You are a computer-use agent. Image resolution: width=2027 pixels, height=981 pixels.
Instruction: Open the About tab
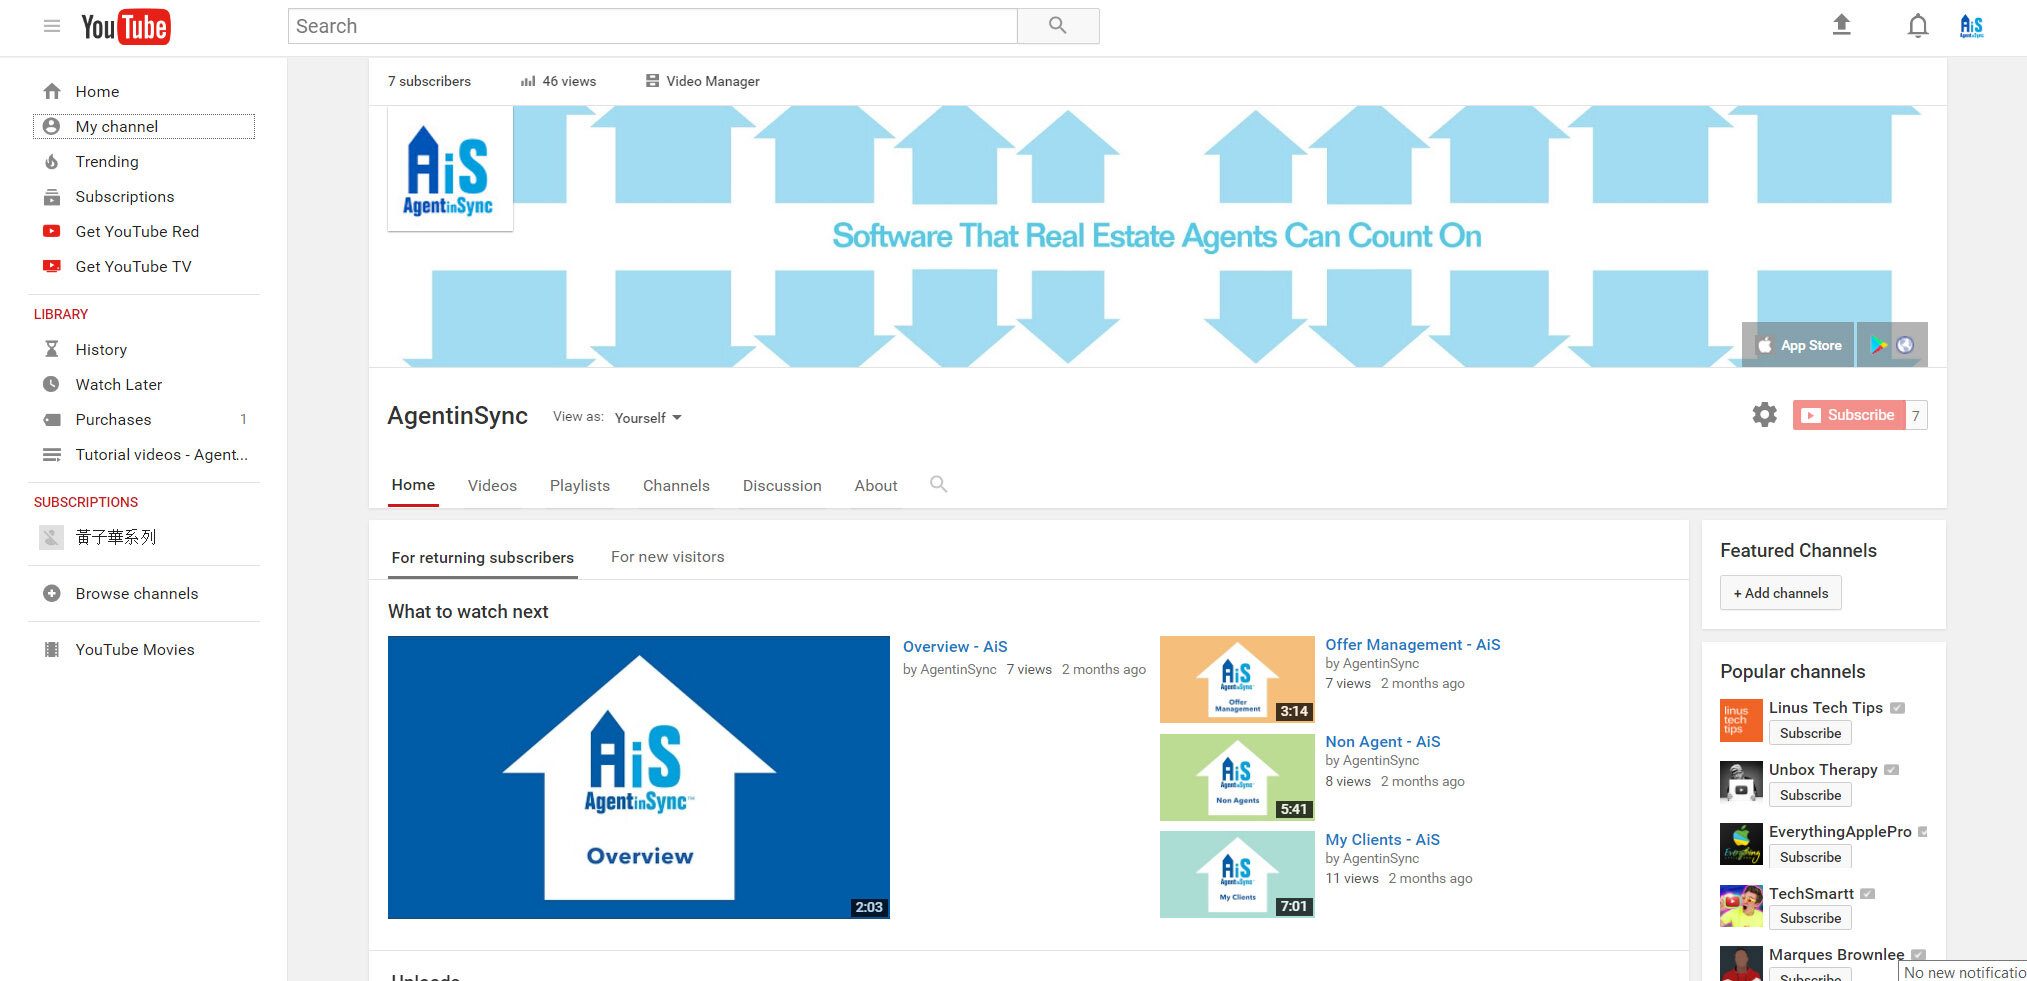876,486
